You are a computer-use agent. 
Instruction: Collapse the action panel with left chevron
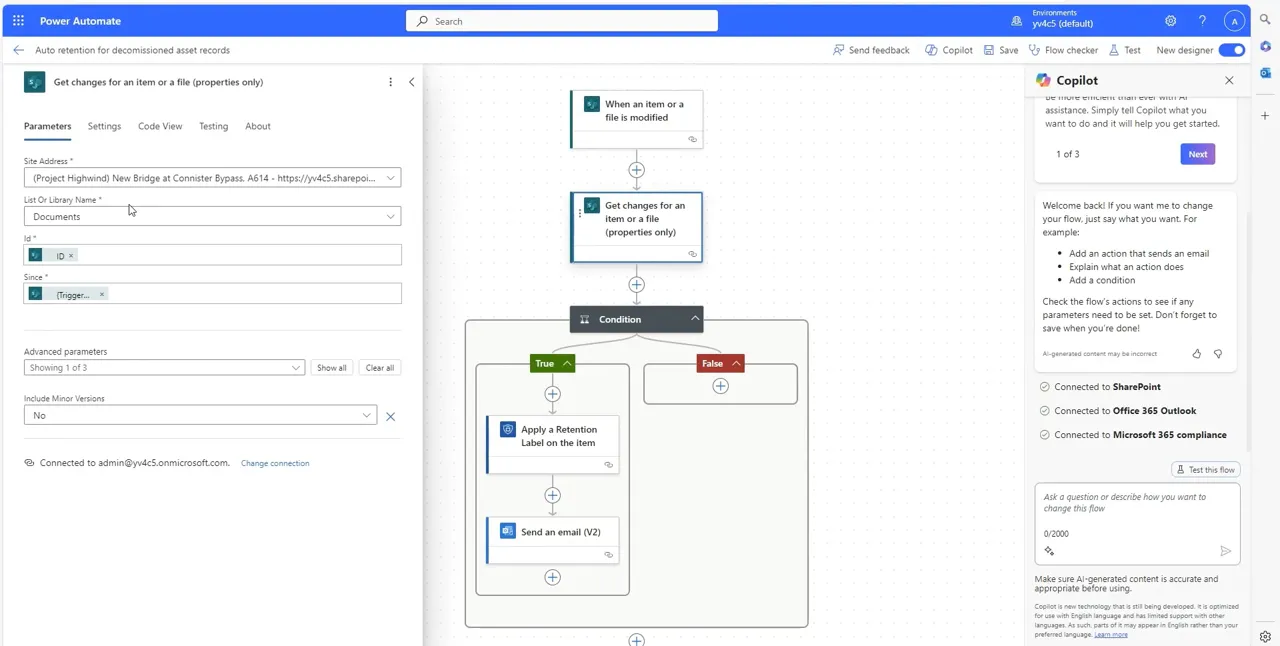[412, 82]
